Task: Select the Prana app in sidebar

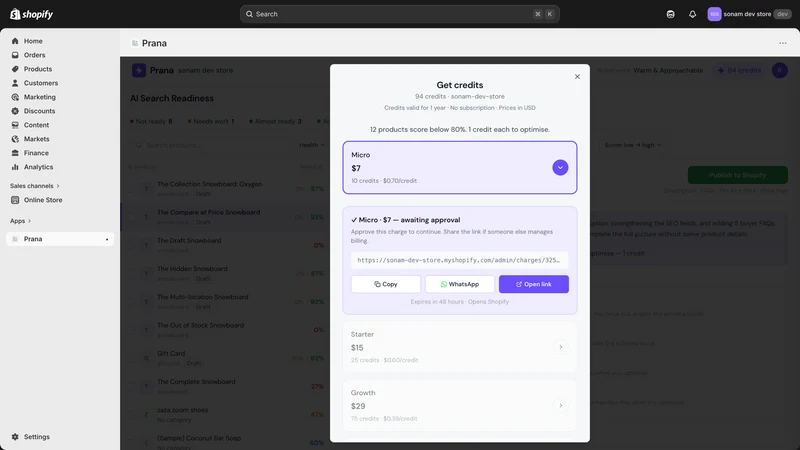Action: [x=60, y=239]
